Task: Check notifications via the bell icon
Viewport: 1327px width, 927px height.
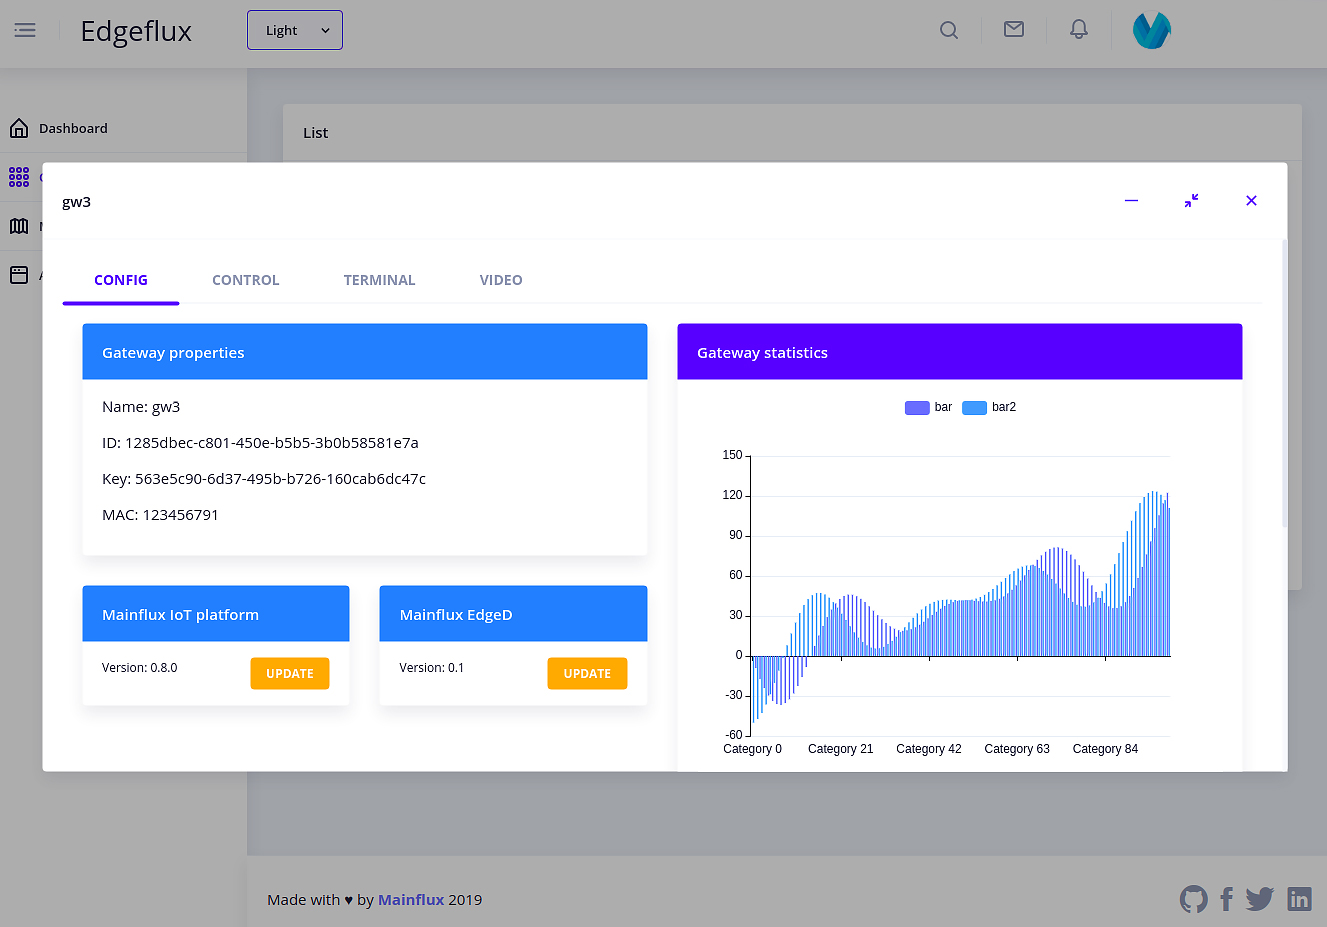Action: [1078, 29]
